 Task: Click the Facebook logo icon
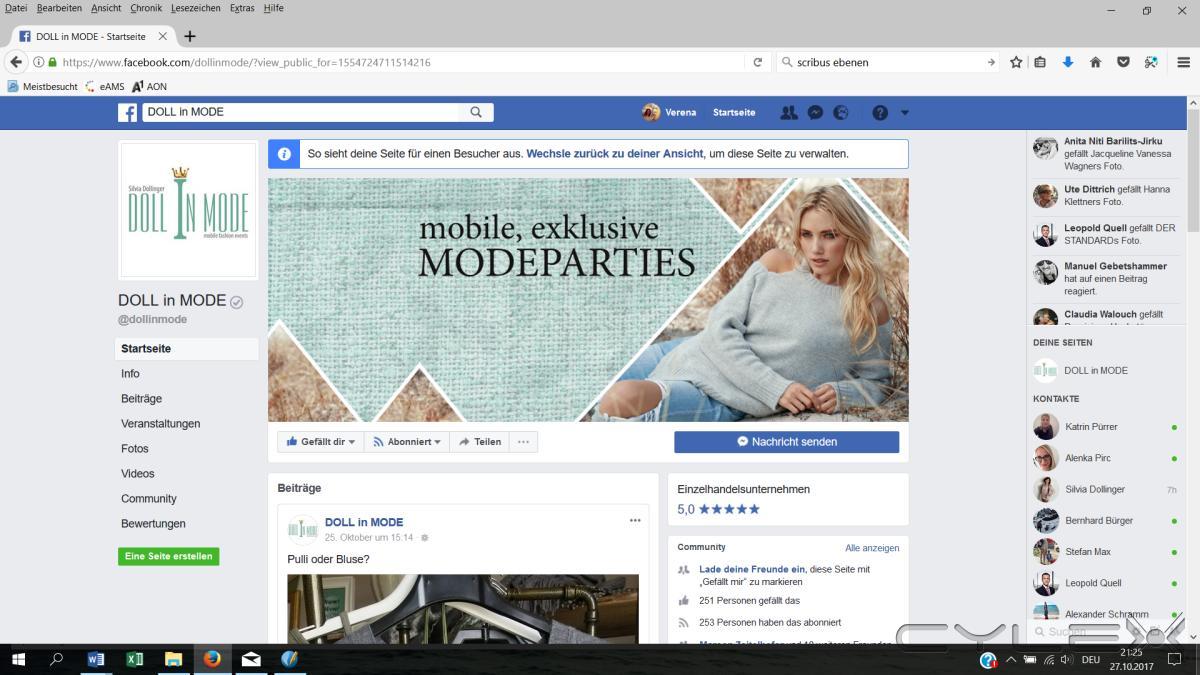coord(127,113)
